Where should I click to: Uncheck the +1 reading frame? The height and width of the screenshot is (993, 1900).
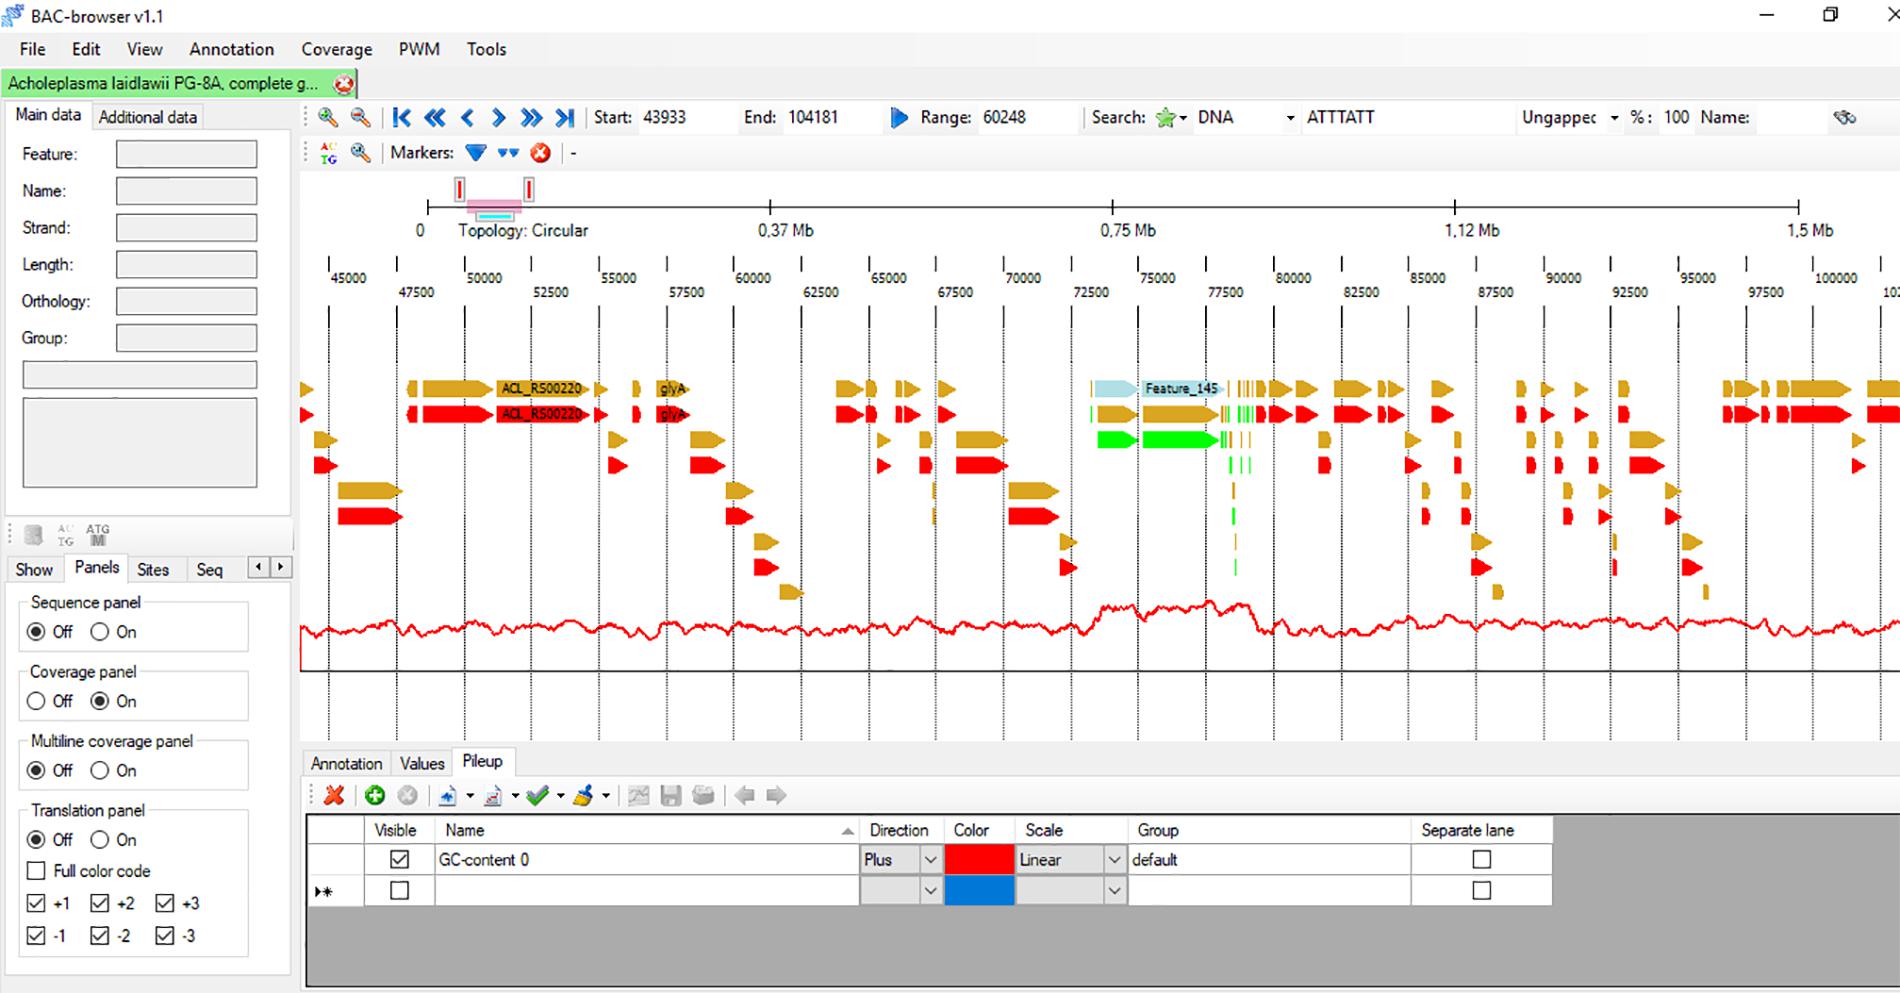click(36, 903)
